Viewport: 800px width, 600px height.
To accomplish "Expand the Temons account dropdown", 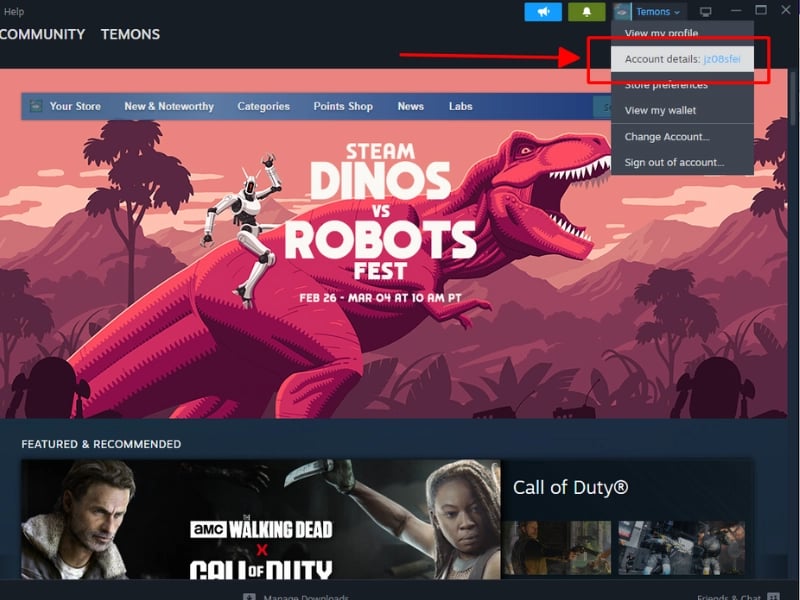I will point(658,12).
